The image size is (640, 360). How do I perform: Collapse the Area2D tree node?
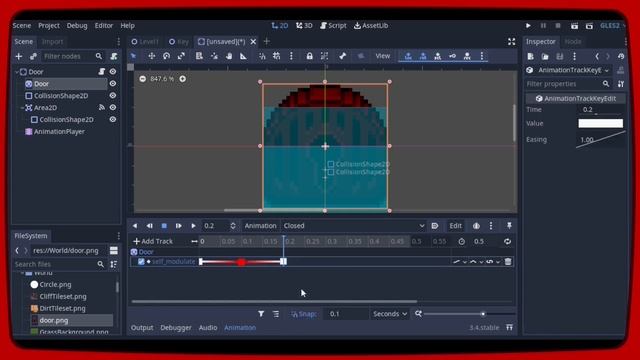22,108
